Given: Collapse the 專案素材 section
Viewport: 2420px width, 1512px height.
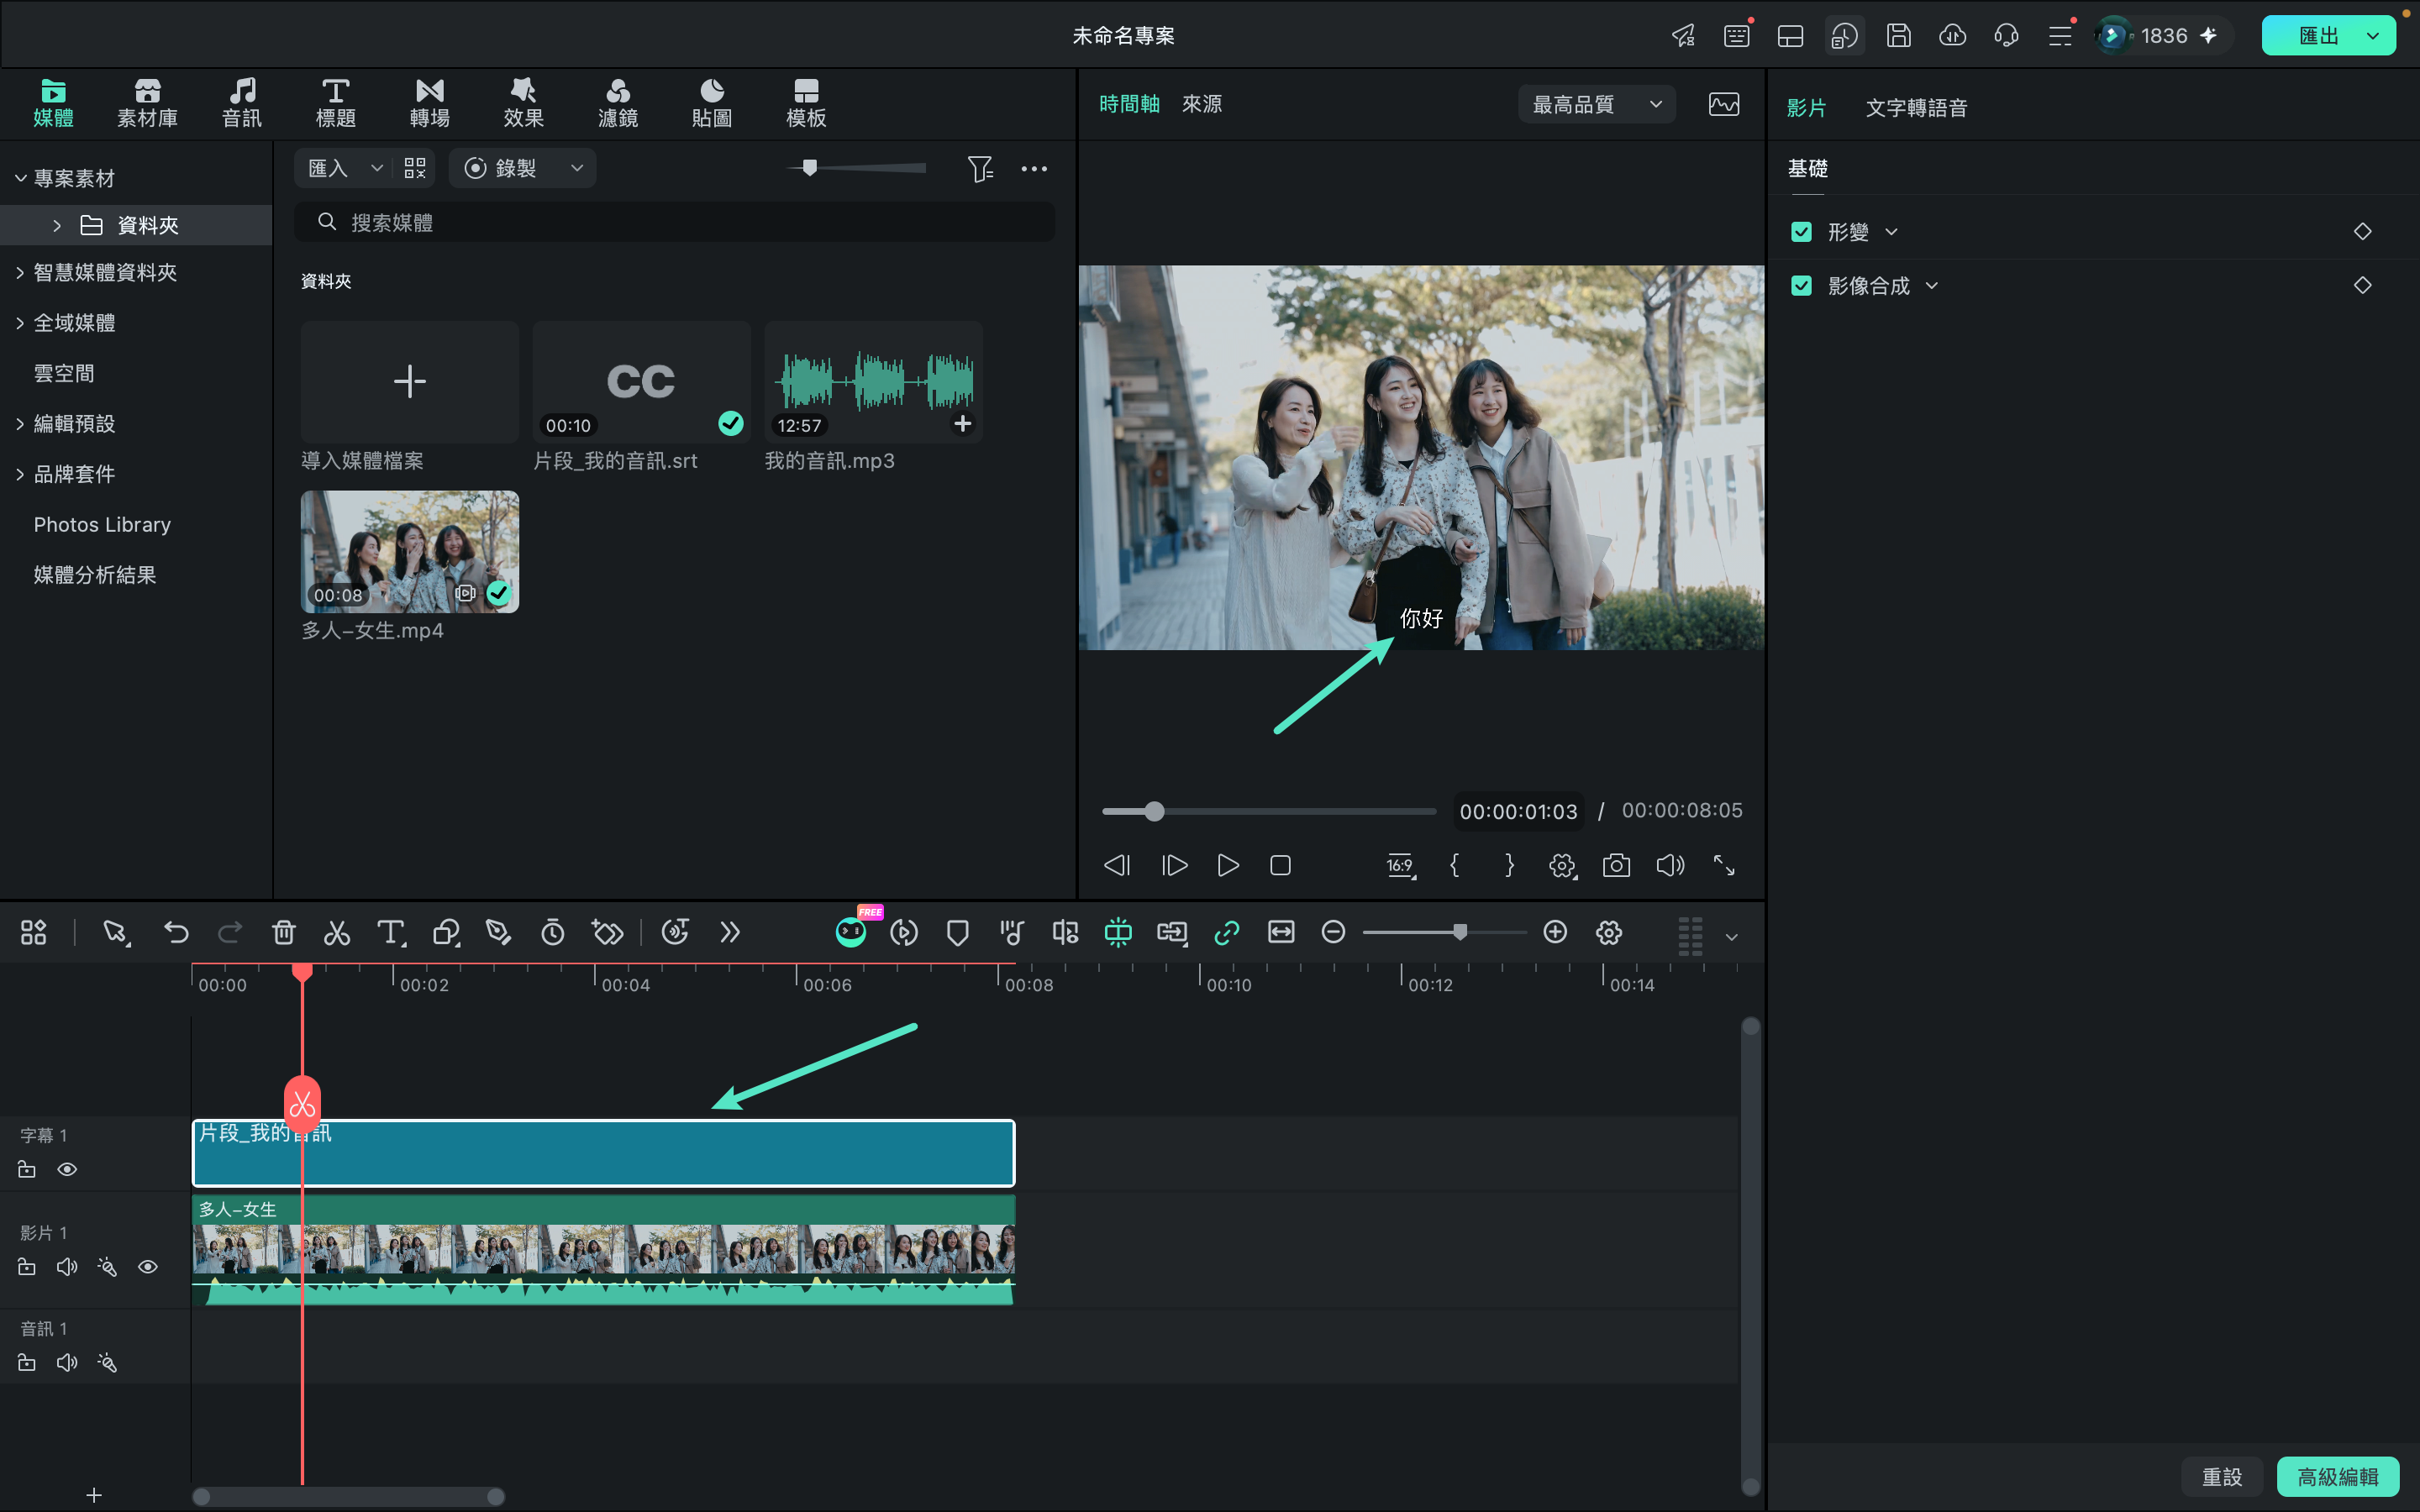Looking at the screenshot, I should point(20,178).
